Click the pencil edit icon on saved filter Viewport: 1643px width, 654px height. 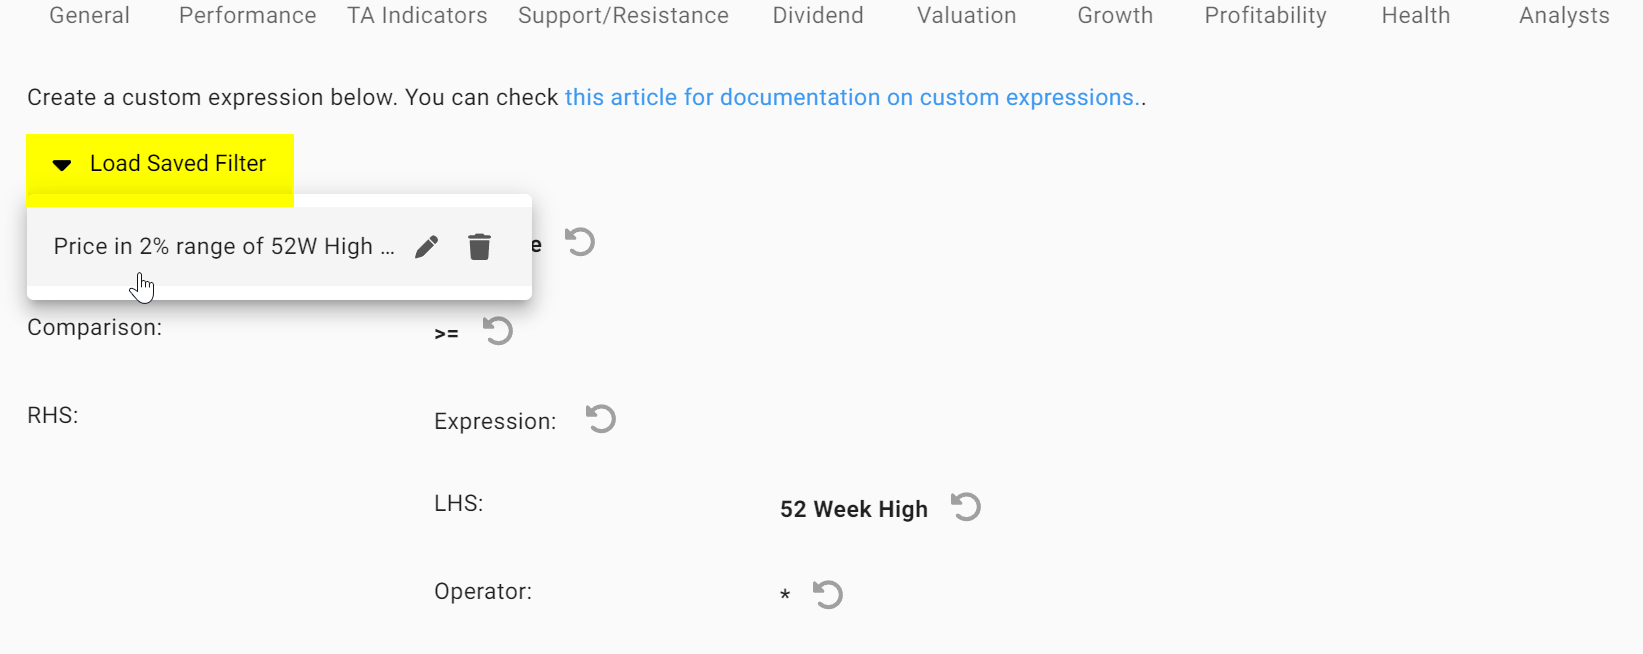pos(427,247)
